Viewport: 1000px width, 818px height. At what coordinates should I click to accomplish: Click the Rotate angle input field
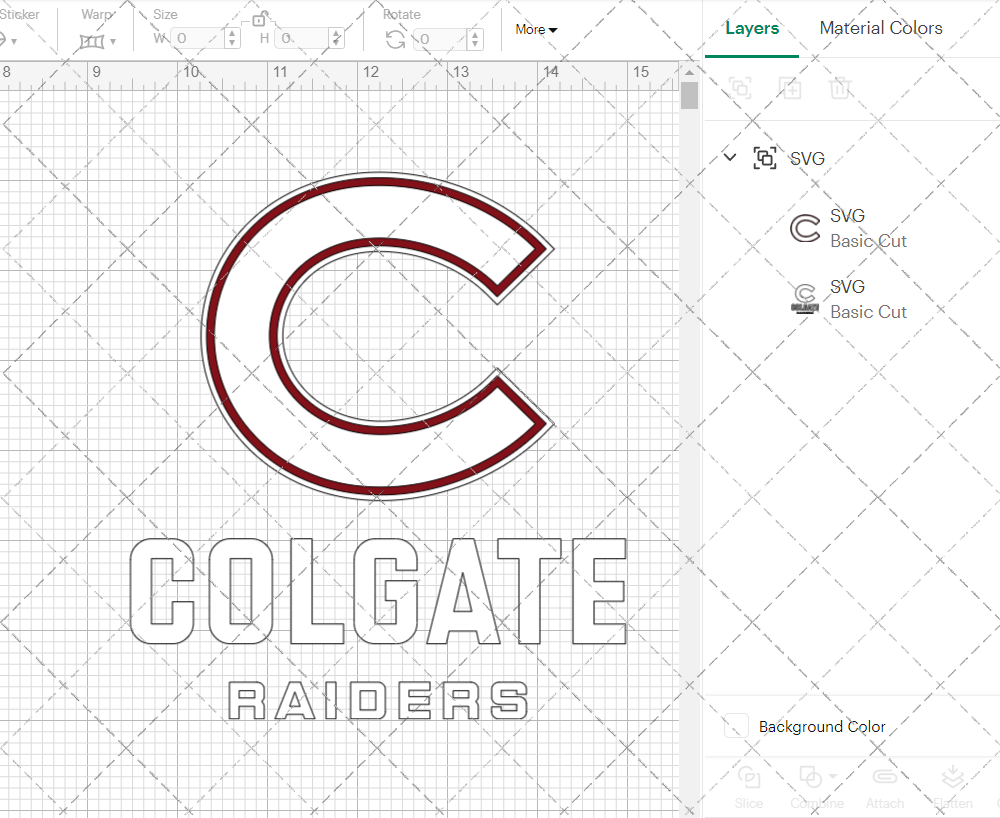click(441, 39)
